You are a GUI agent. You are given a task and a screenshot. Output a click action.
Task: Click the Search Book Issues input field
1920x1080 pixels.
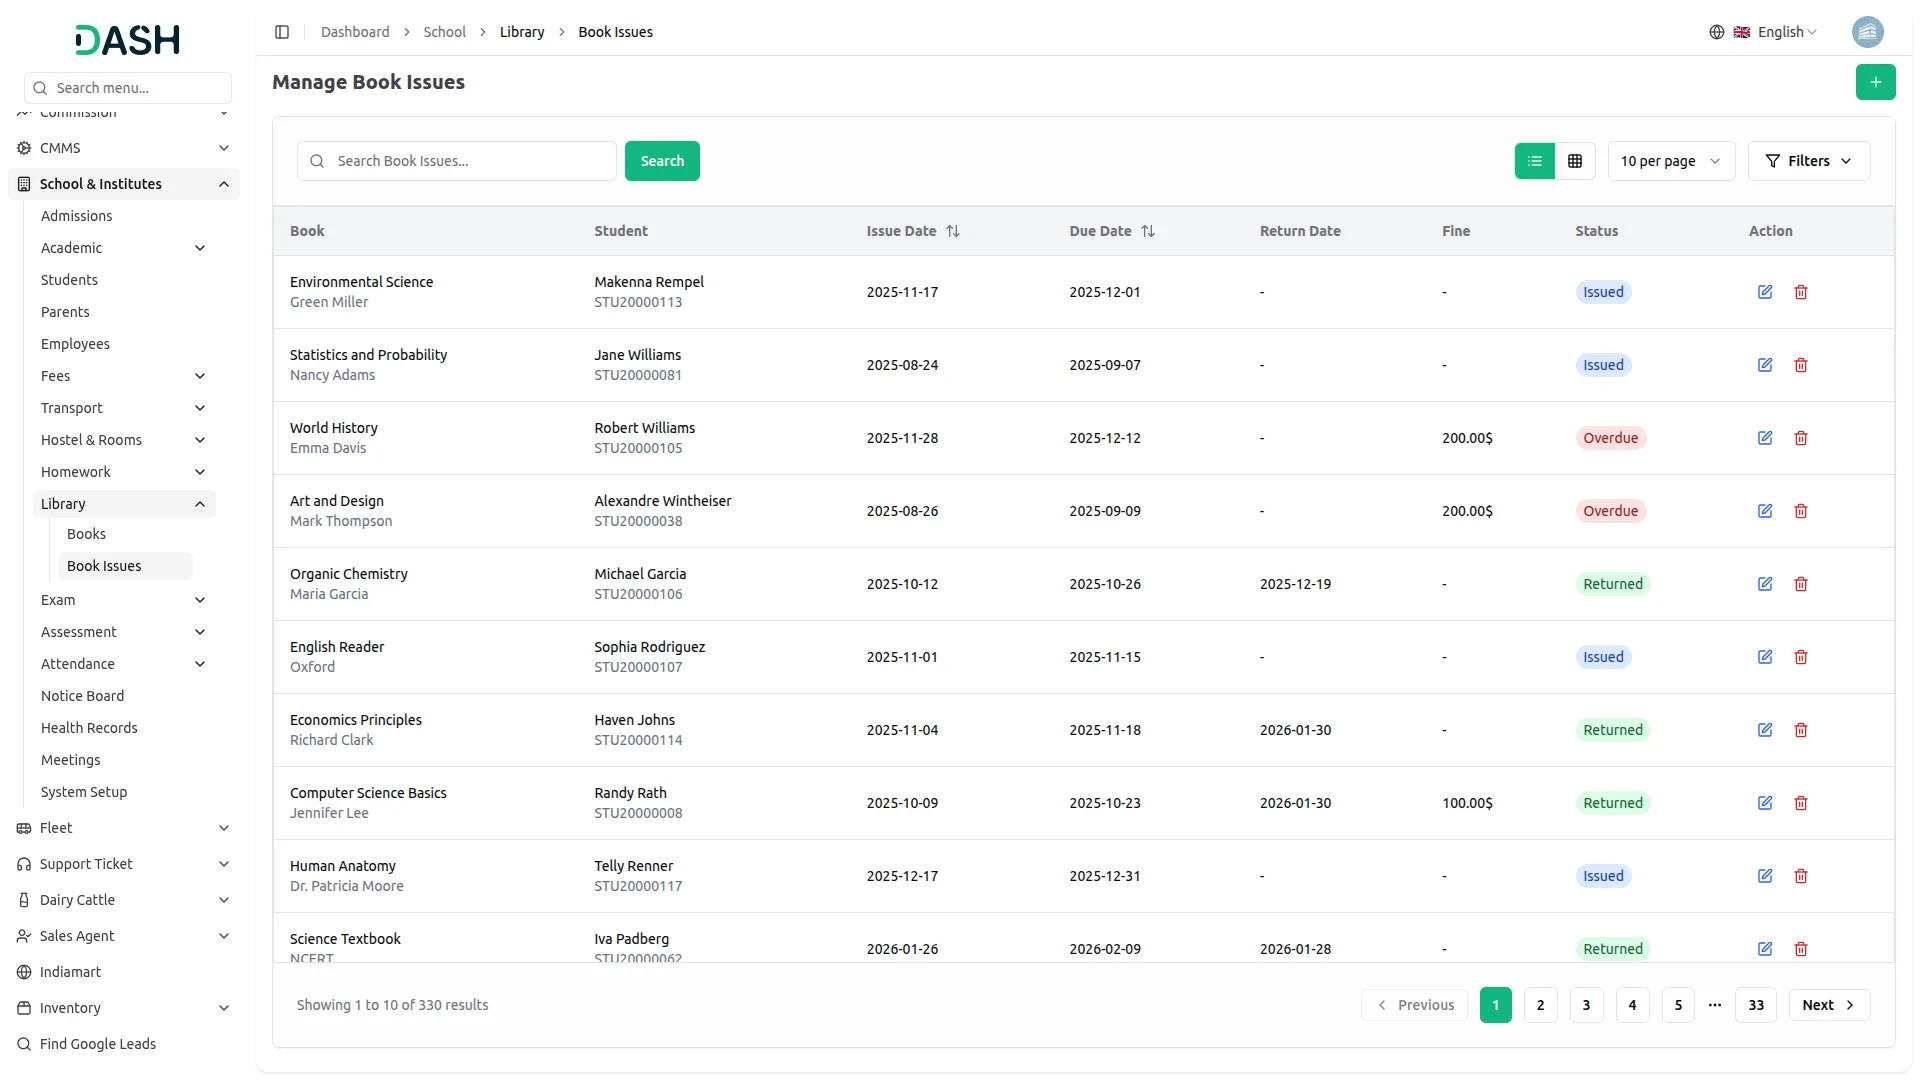click(470, 161)
